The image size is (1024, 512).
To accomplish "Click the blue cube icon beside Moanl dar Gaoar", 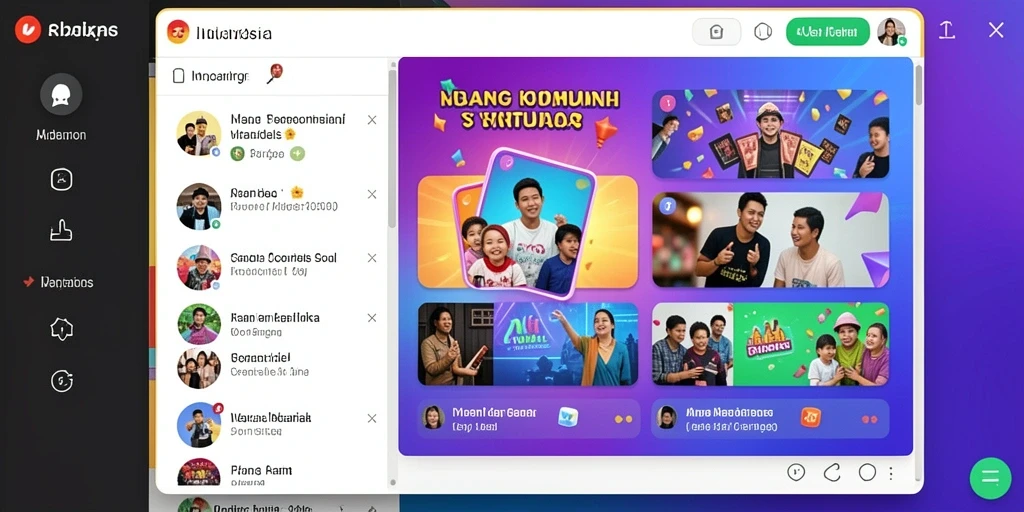I will click(x=568, y=417).
